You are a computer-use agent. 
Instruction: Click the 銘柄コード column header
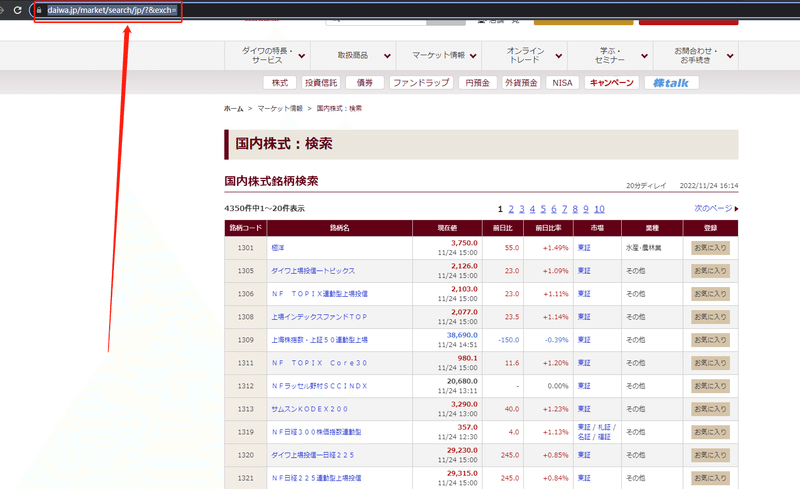[245, 228]
